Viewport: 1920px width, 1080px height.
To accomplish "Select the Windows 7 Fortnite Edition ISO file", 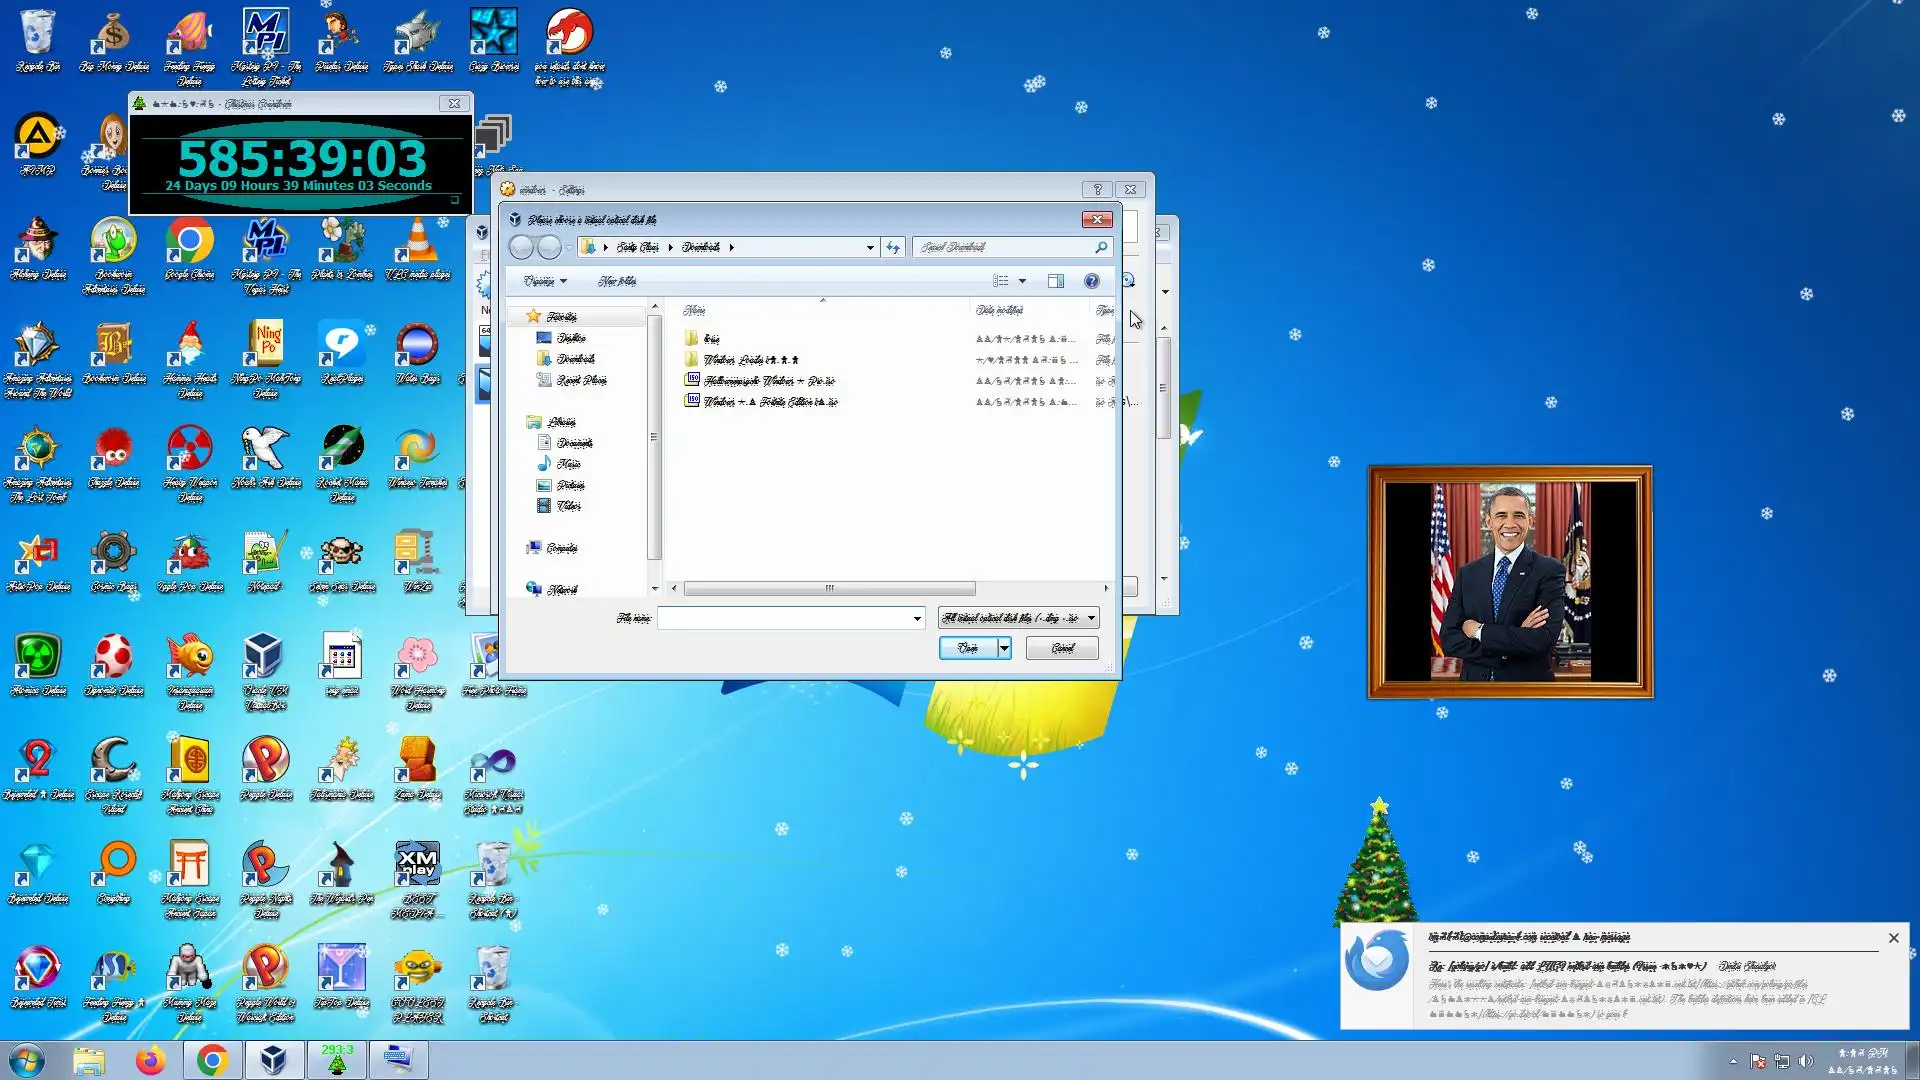I will (770, 402).
